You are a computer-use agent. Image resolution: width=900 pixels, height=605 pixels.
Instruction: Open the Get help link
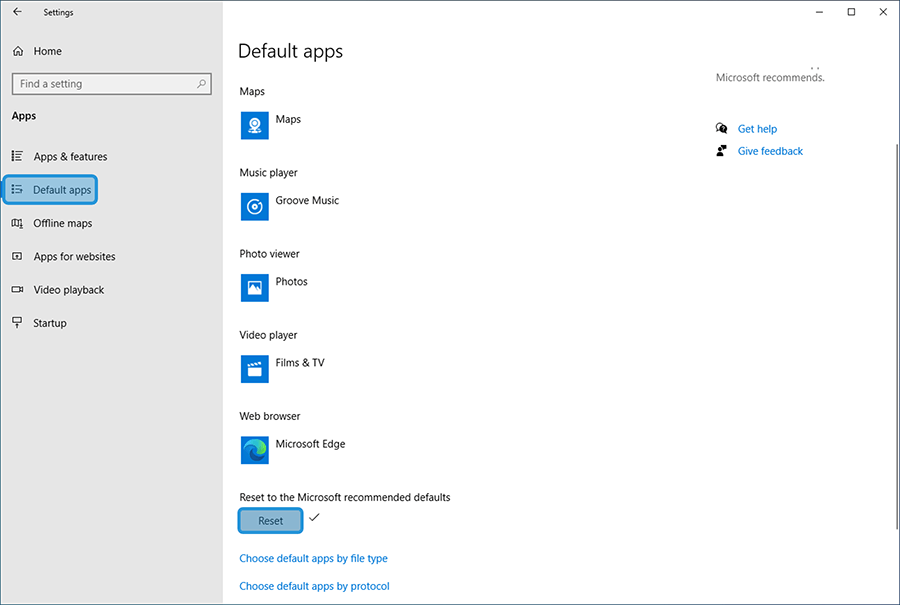coord(757,129)
